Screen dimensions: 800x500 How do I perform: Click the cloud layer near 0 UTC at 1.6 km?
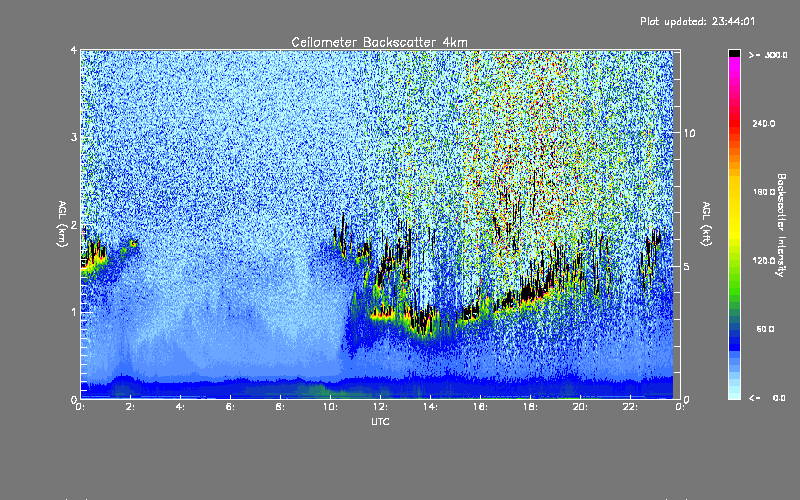click(x=93, y=259)
